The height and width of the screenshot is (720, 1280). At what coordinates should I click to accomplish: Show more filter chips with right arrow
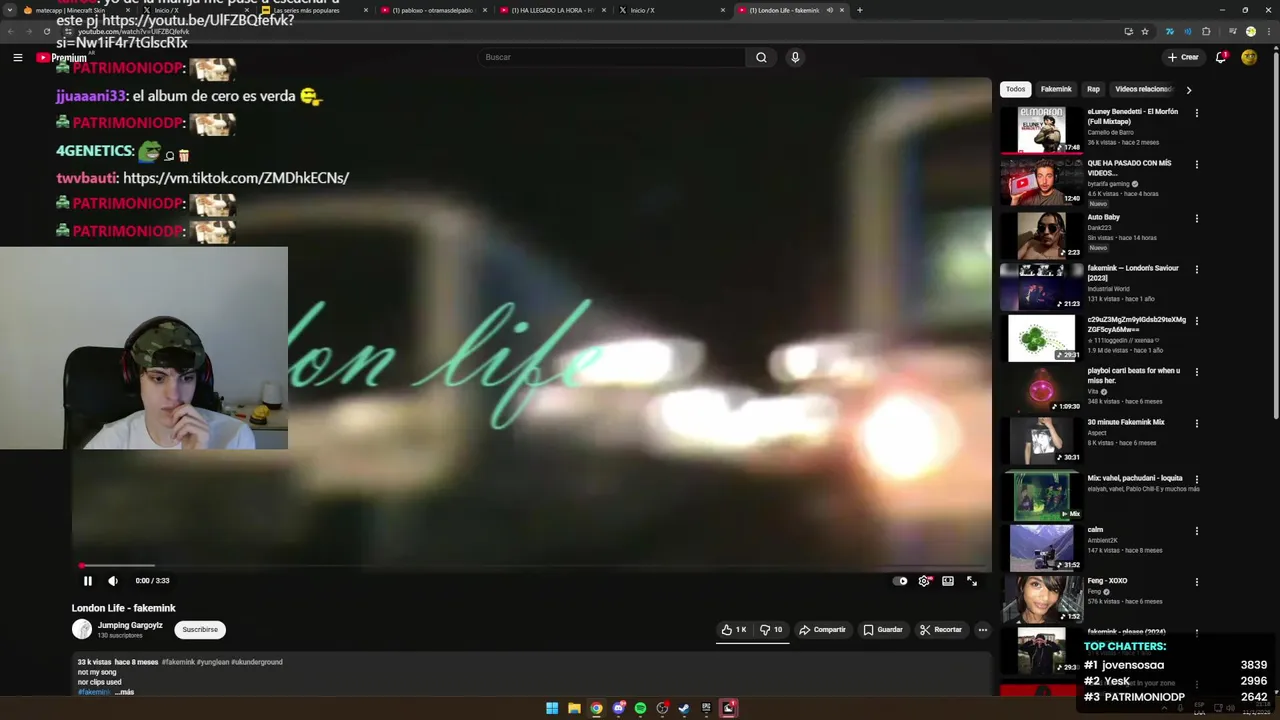pos(1188,90)
